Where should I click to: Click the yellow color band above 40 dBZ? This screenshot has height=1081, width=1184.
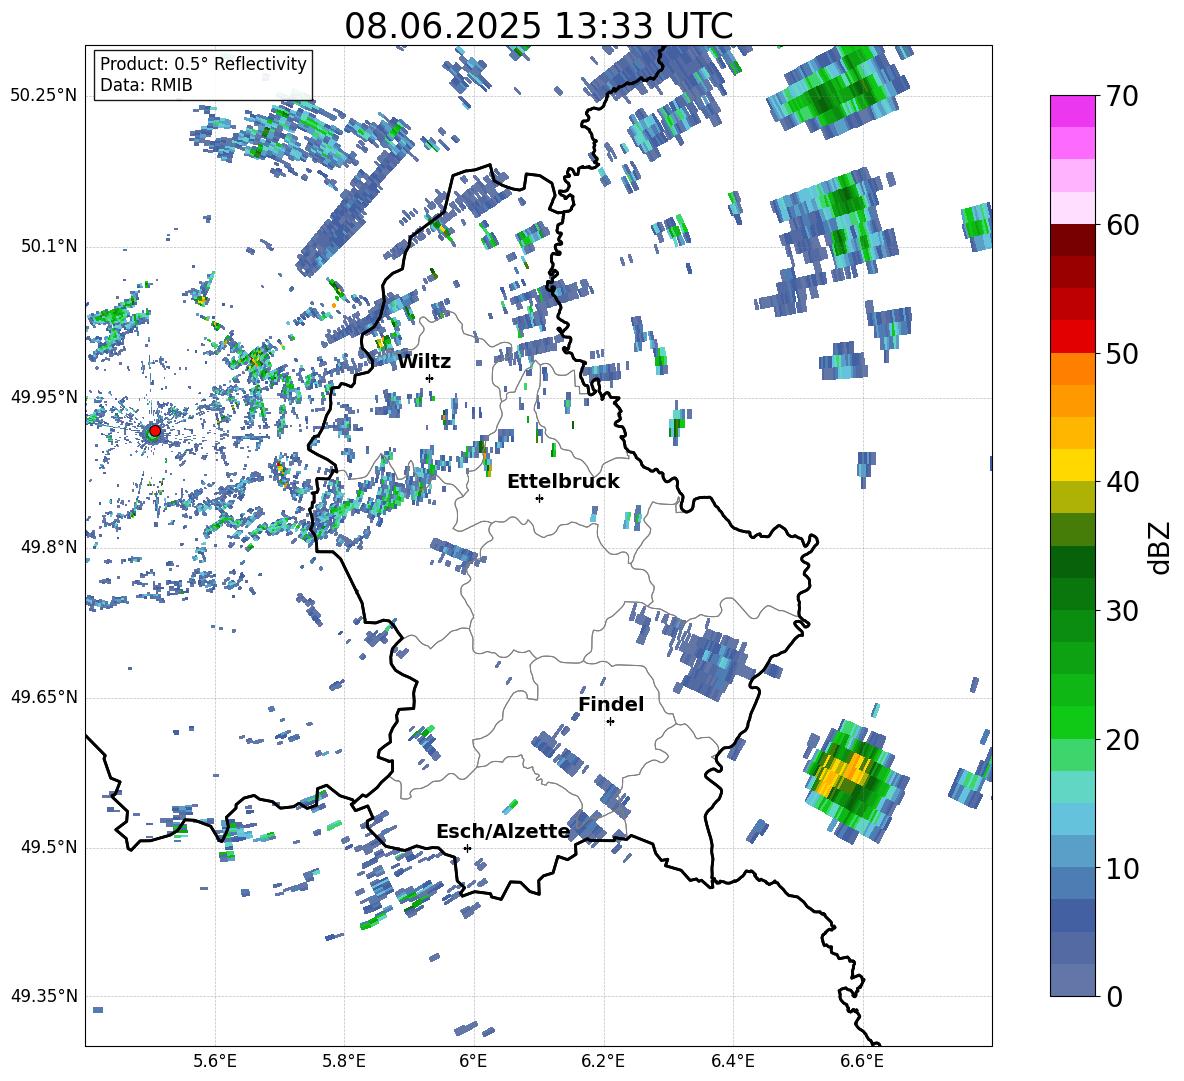tap(1072, 465)
